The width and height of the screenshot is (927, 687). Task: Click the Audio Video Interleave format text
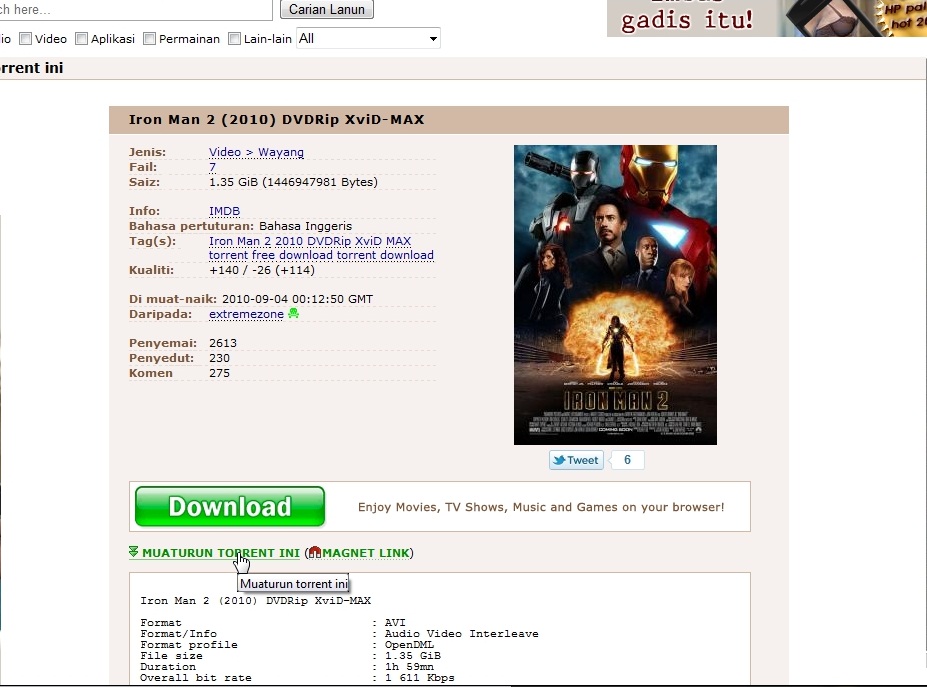[x=462, y=634]
